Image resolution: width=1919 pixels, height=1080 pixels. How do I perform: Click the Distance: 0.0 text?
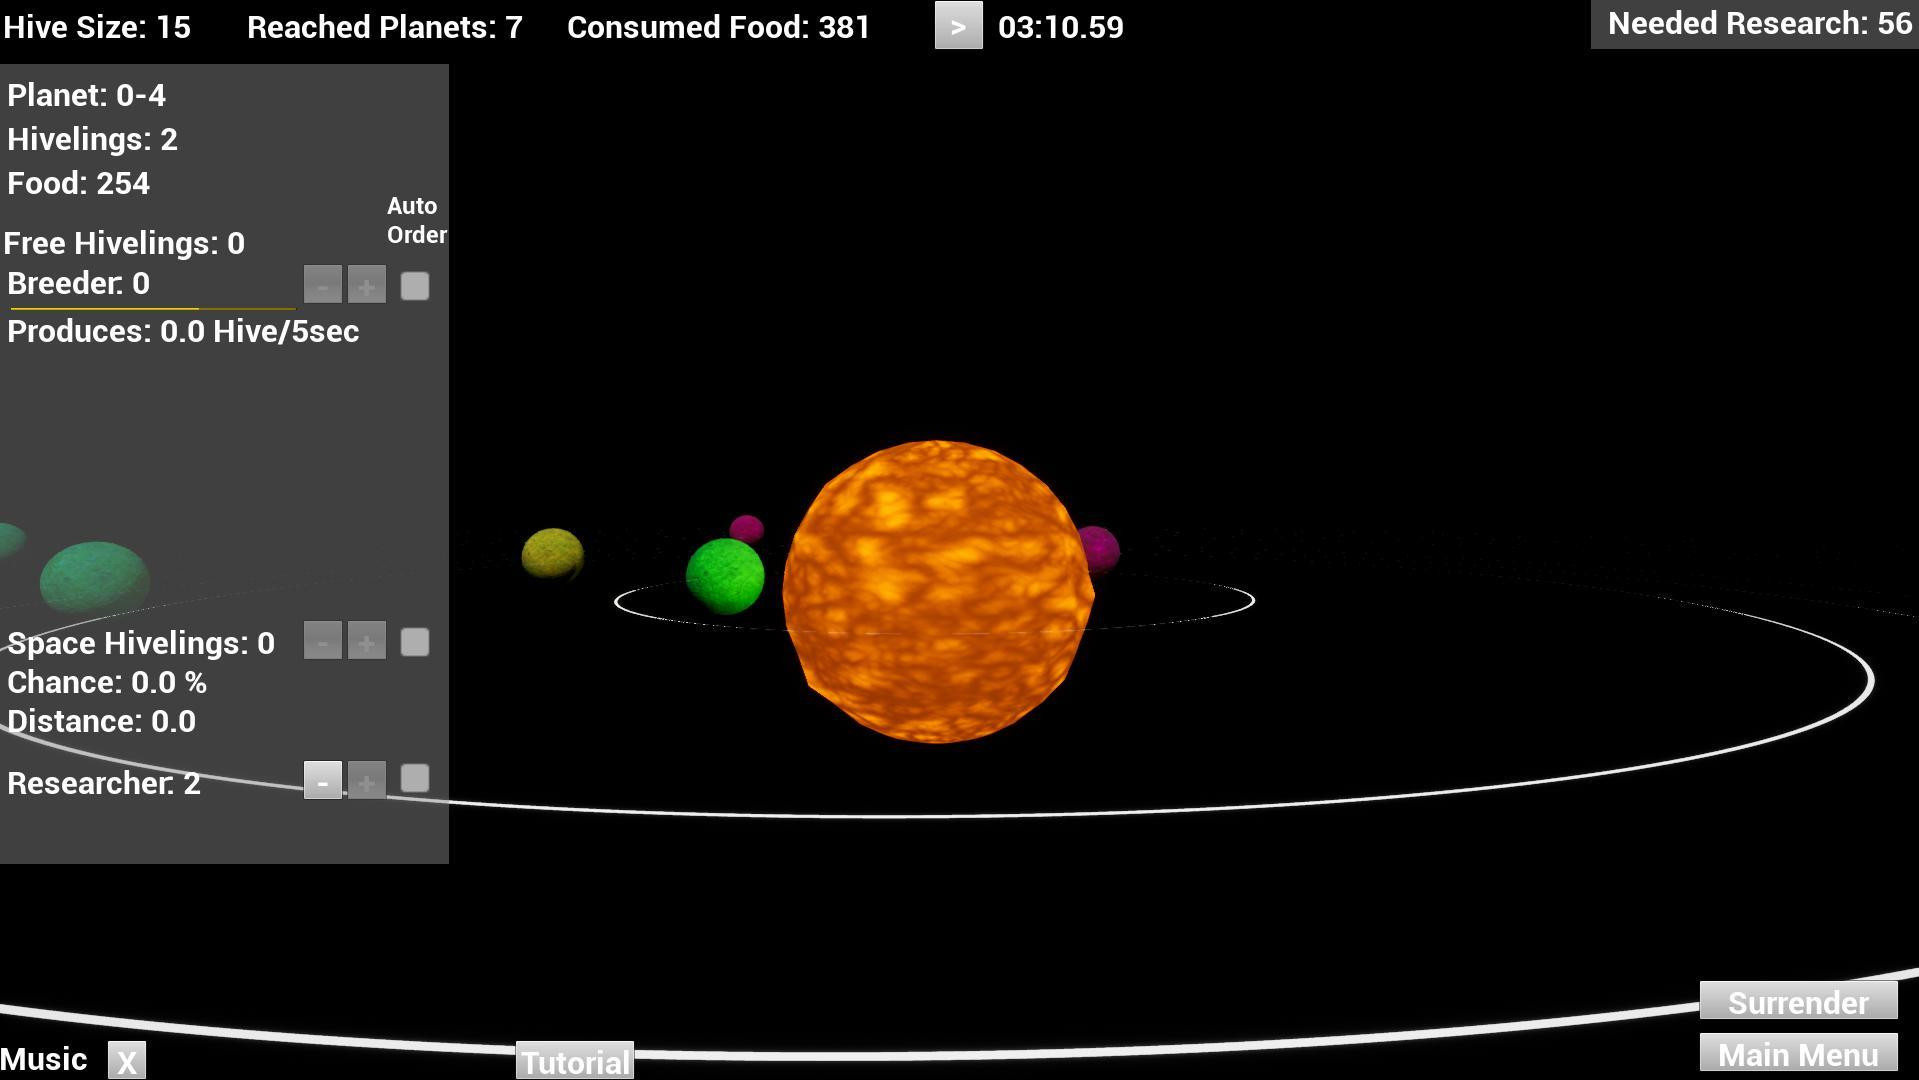click(x=101, y=721)
